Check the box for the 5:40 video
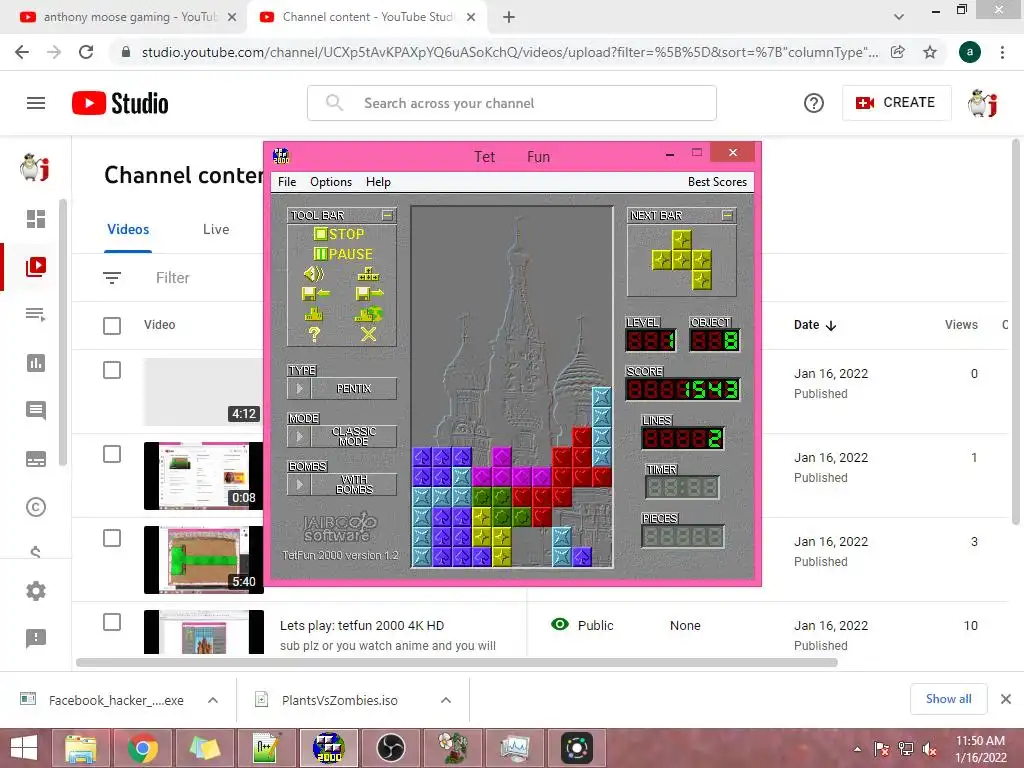This screenshot has width=1024, height=768. 112,538
